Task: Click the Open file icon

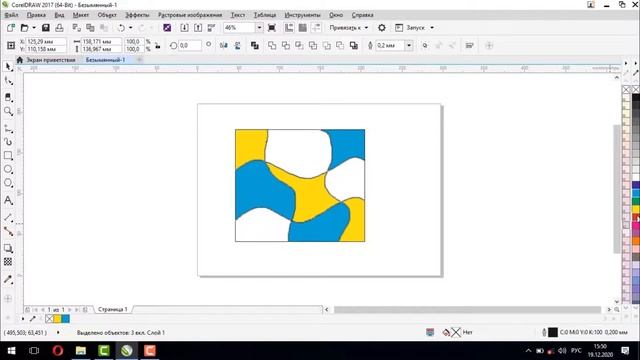Action: 24,28
